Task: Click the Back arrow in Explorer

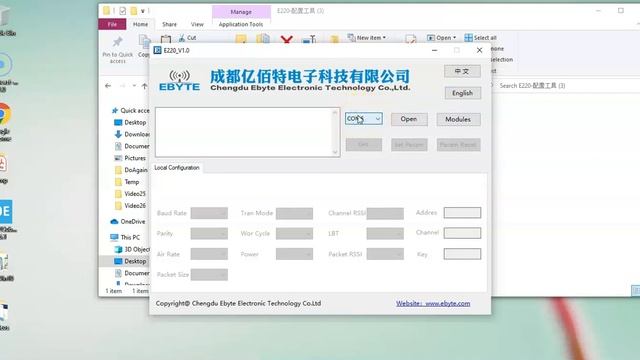Action: 108,86
